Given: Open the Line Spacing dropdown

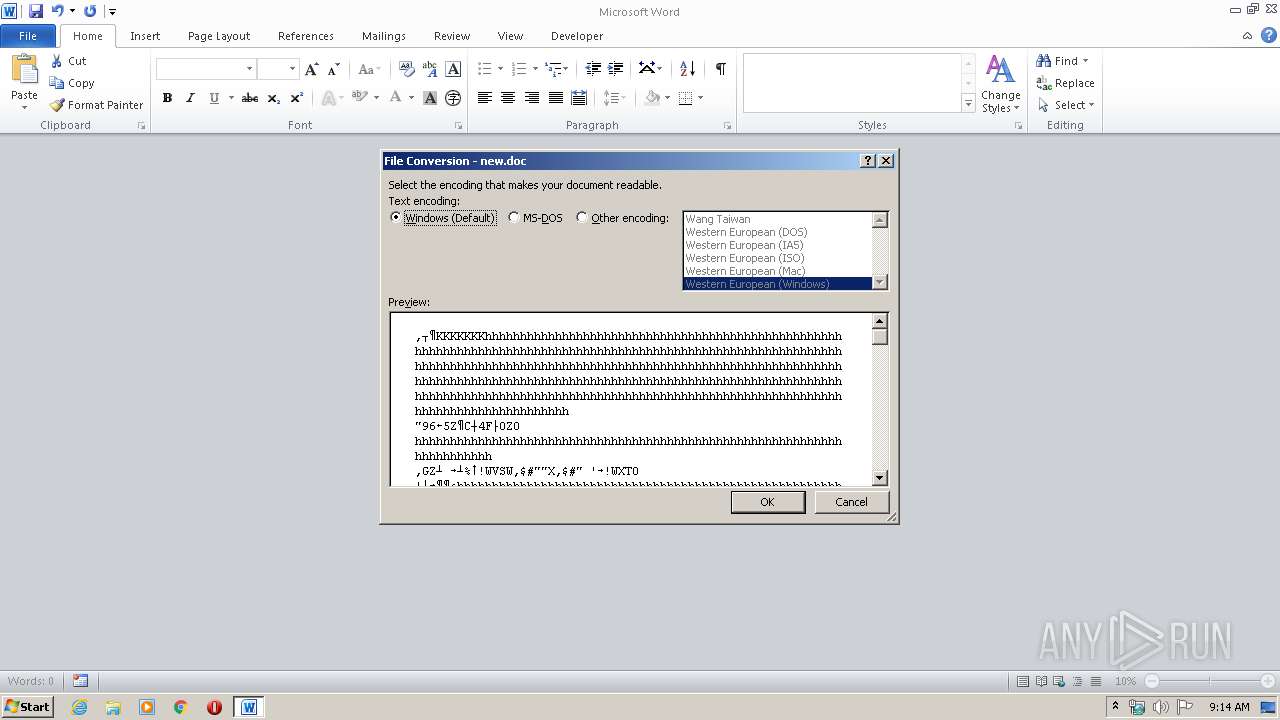Looking at the screenshot, I should pyautogui.click(x=615, y=98).
